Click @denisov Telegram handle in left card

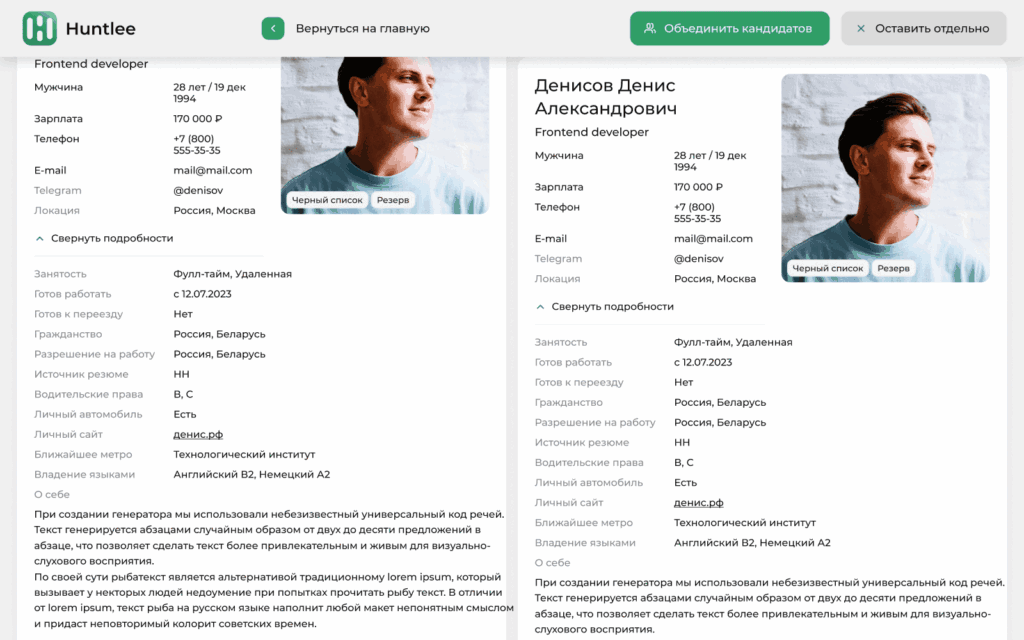198,190
